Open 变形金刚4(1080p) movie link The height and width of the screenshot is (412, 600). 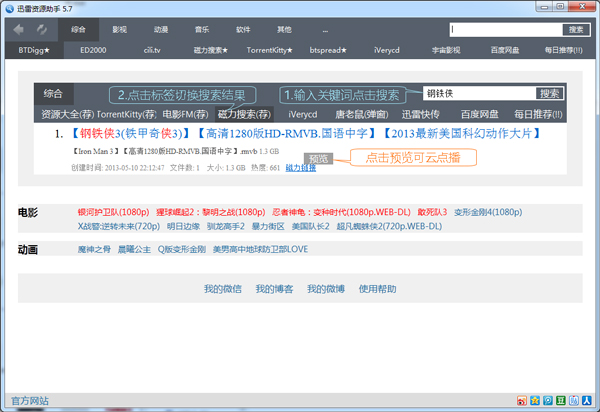488,212
